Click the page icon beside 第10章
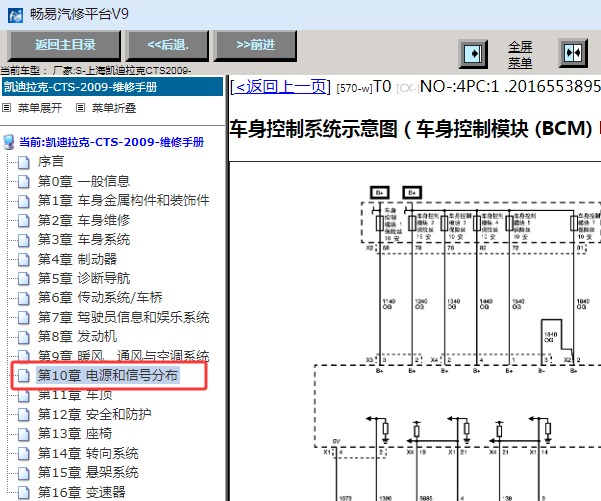Viewport: 601px width, 501px height. 24,376
